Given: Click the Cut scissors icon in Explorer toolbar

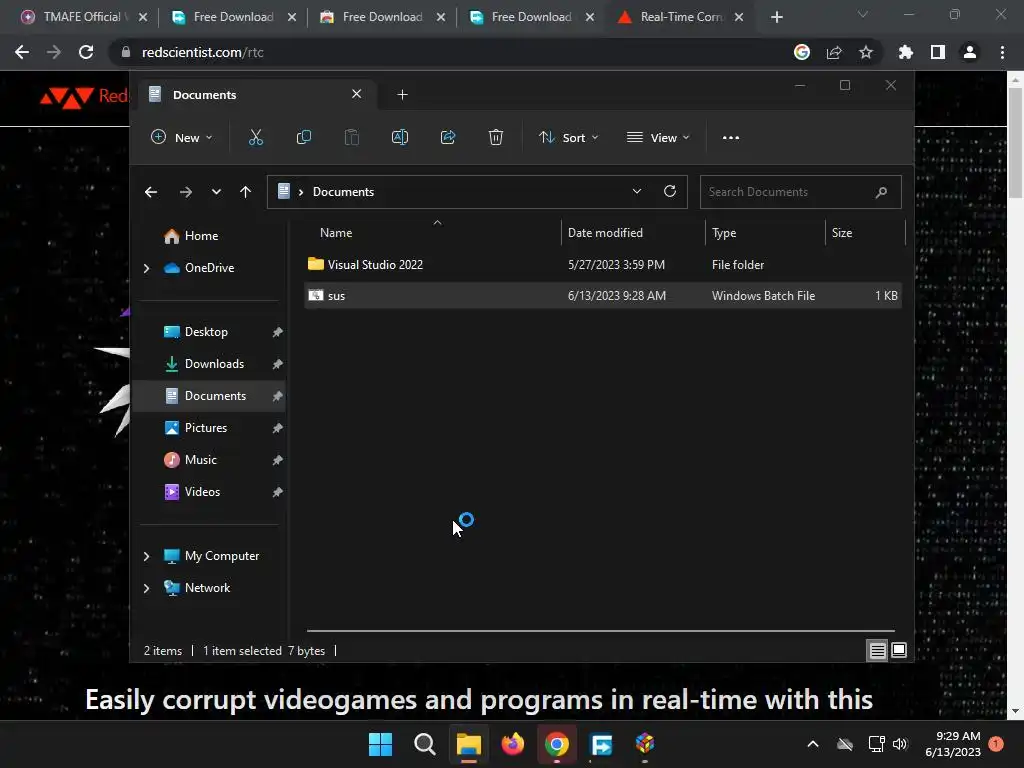Looking at the screenshot, I should point(255,137).
